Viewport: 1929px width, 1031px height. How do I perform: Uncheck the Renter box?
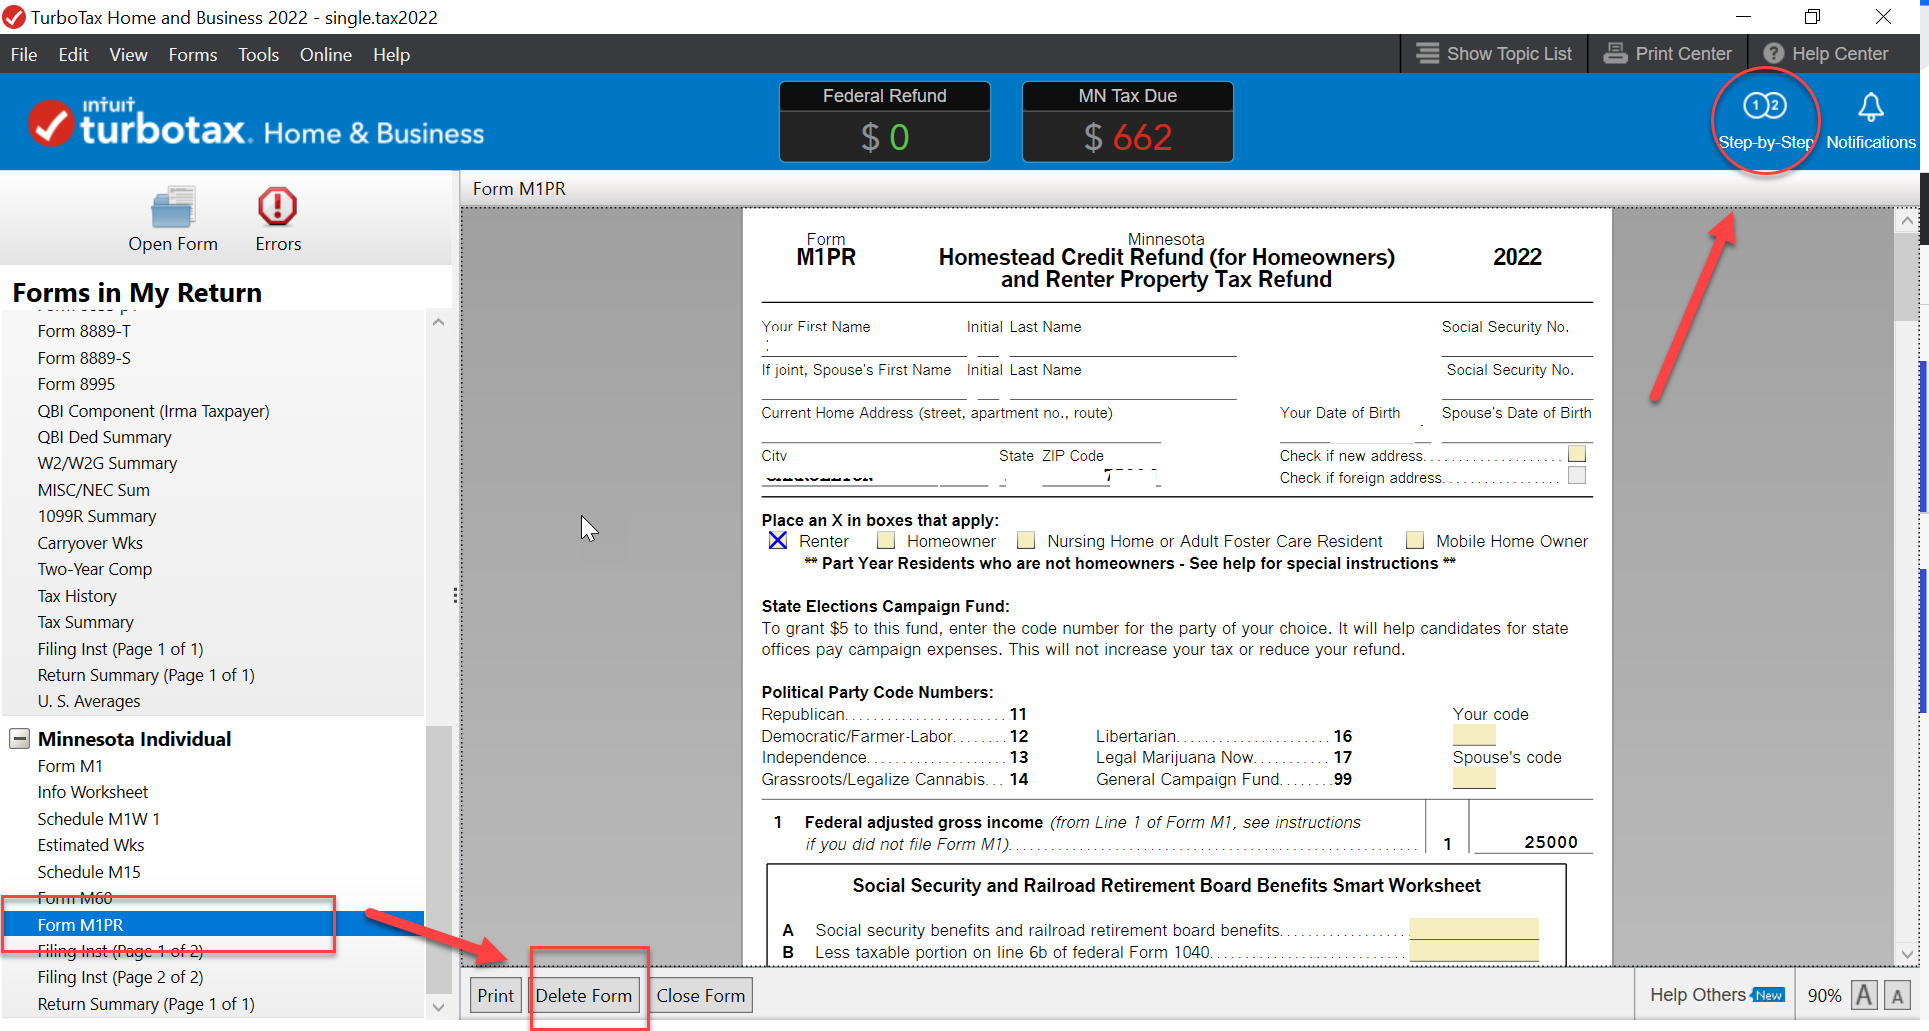point(777,541)
